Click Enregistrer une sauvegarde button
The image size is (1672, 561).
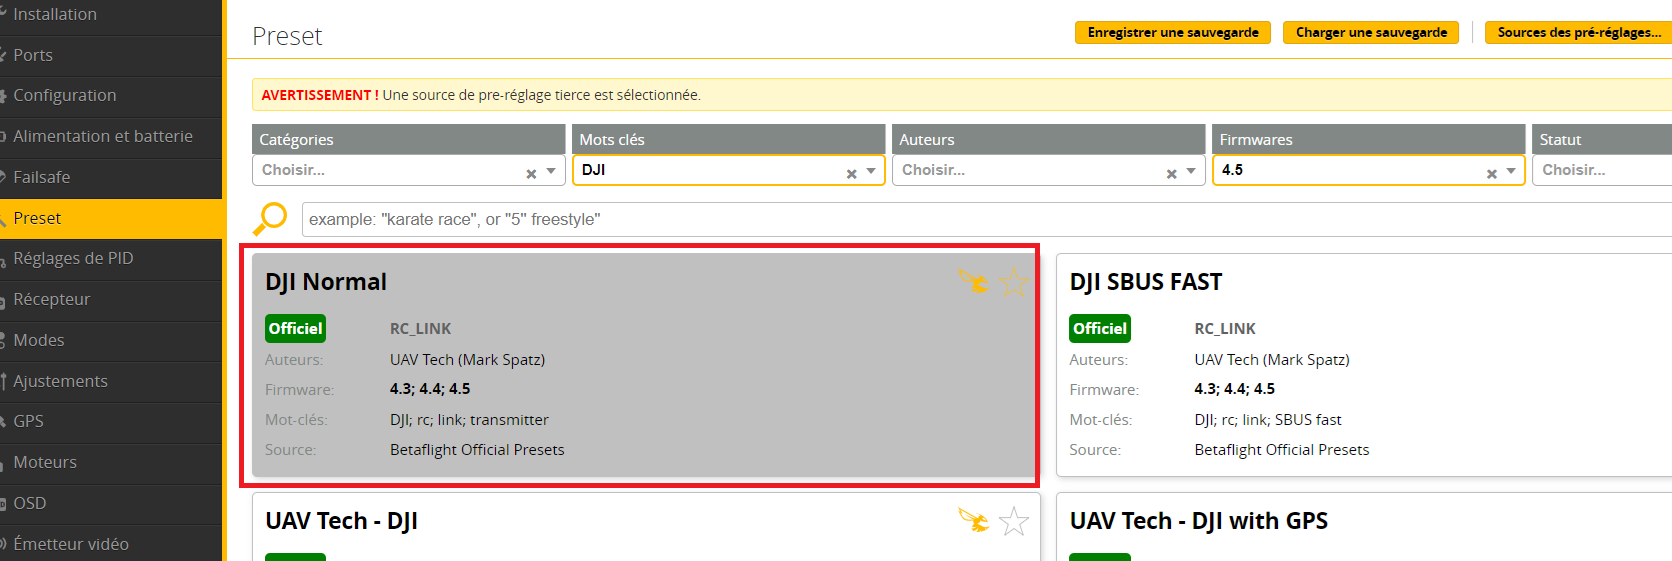[1173, 32]
